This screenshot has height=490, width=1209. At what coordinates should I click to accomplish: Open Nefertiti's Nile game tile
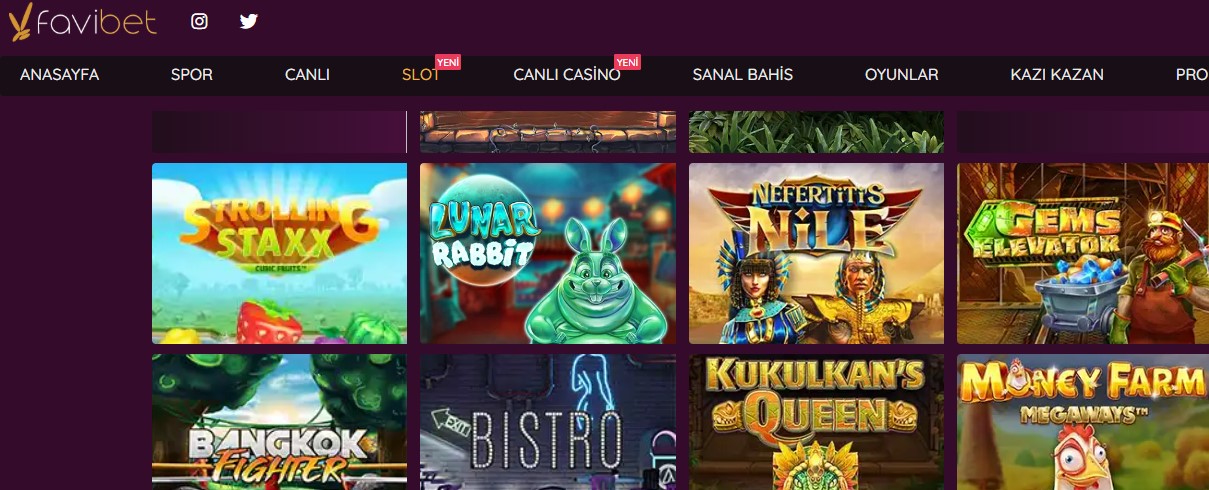coord(816,253)
